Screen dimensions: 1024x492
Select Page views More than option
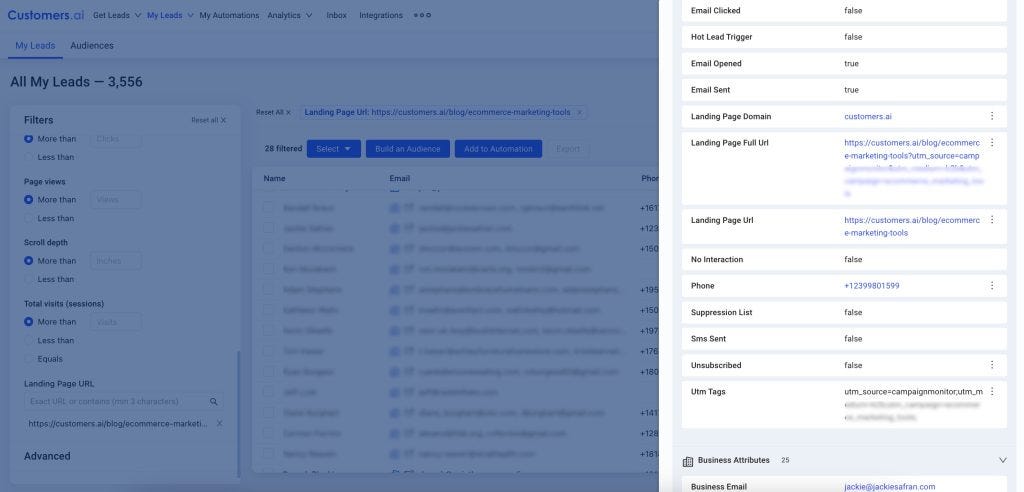point(29,199)
